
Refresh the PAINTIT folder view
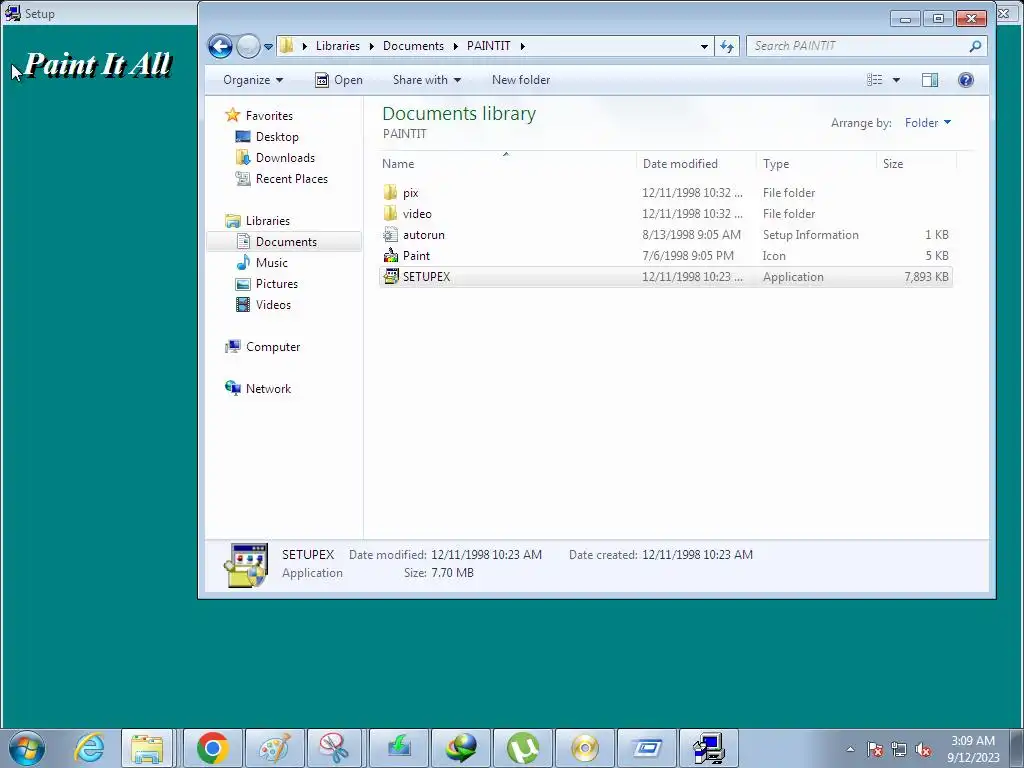point(727,46)
